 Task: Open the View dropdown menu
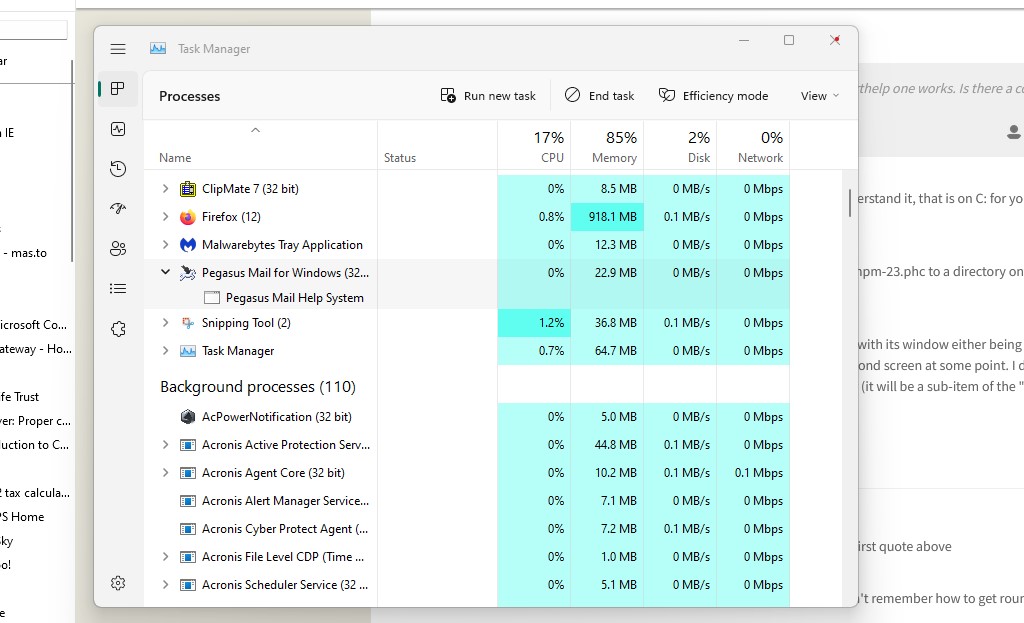pos(819,96)
